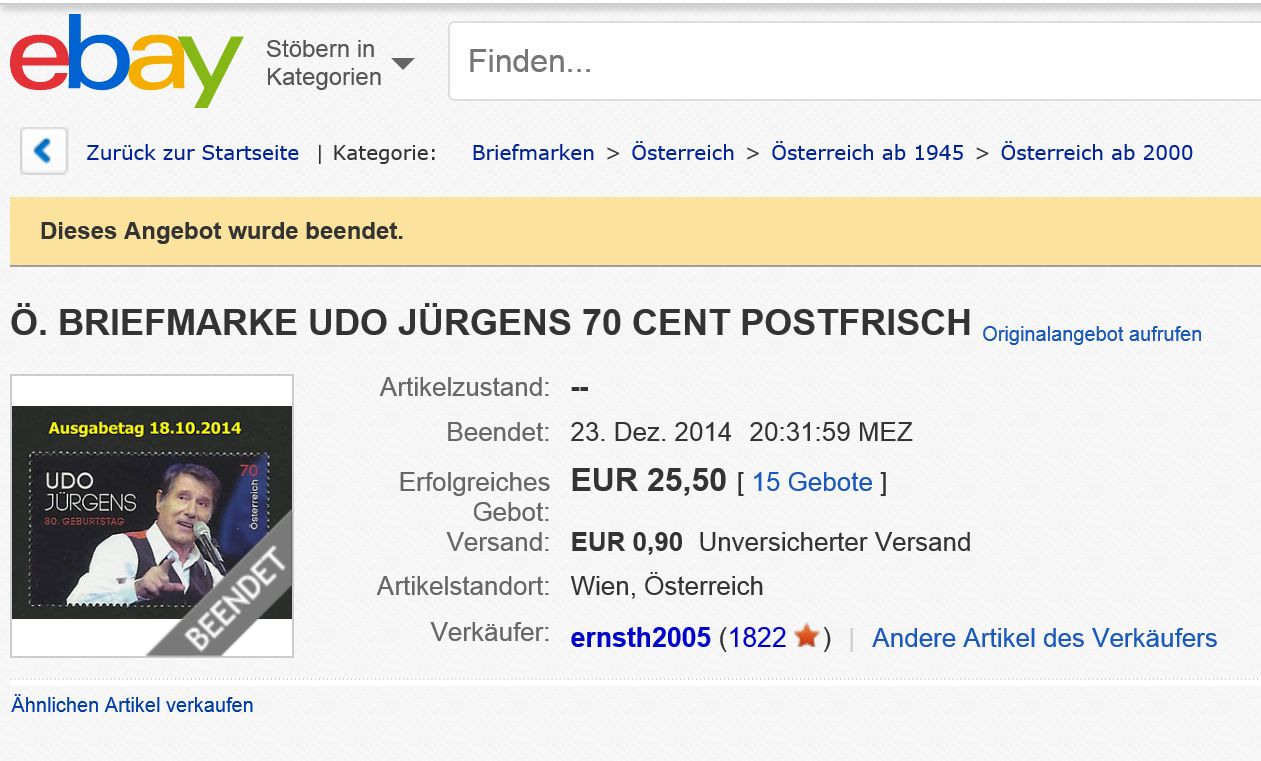This screenshot has height=761, width=1261.
Task: Show Andere Artikel des Verkäufers
Action: [1044, 638]
